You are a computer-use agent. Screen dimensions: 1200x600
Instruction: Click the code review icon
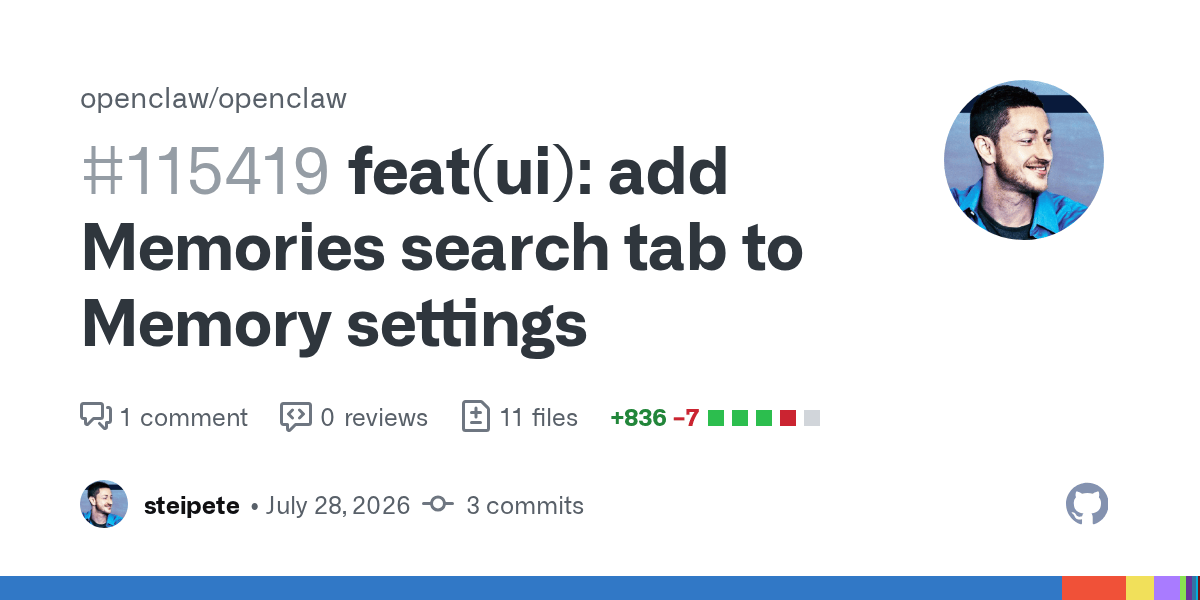tap(295, 416)
